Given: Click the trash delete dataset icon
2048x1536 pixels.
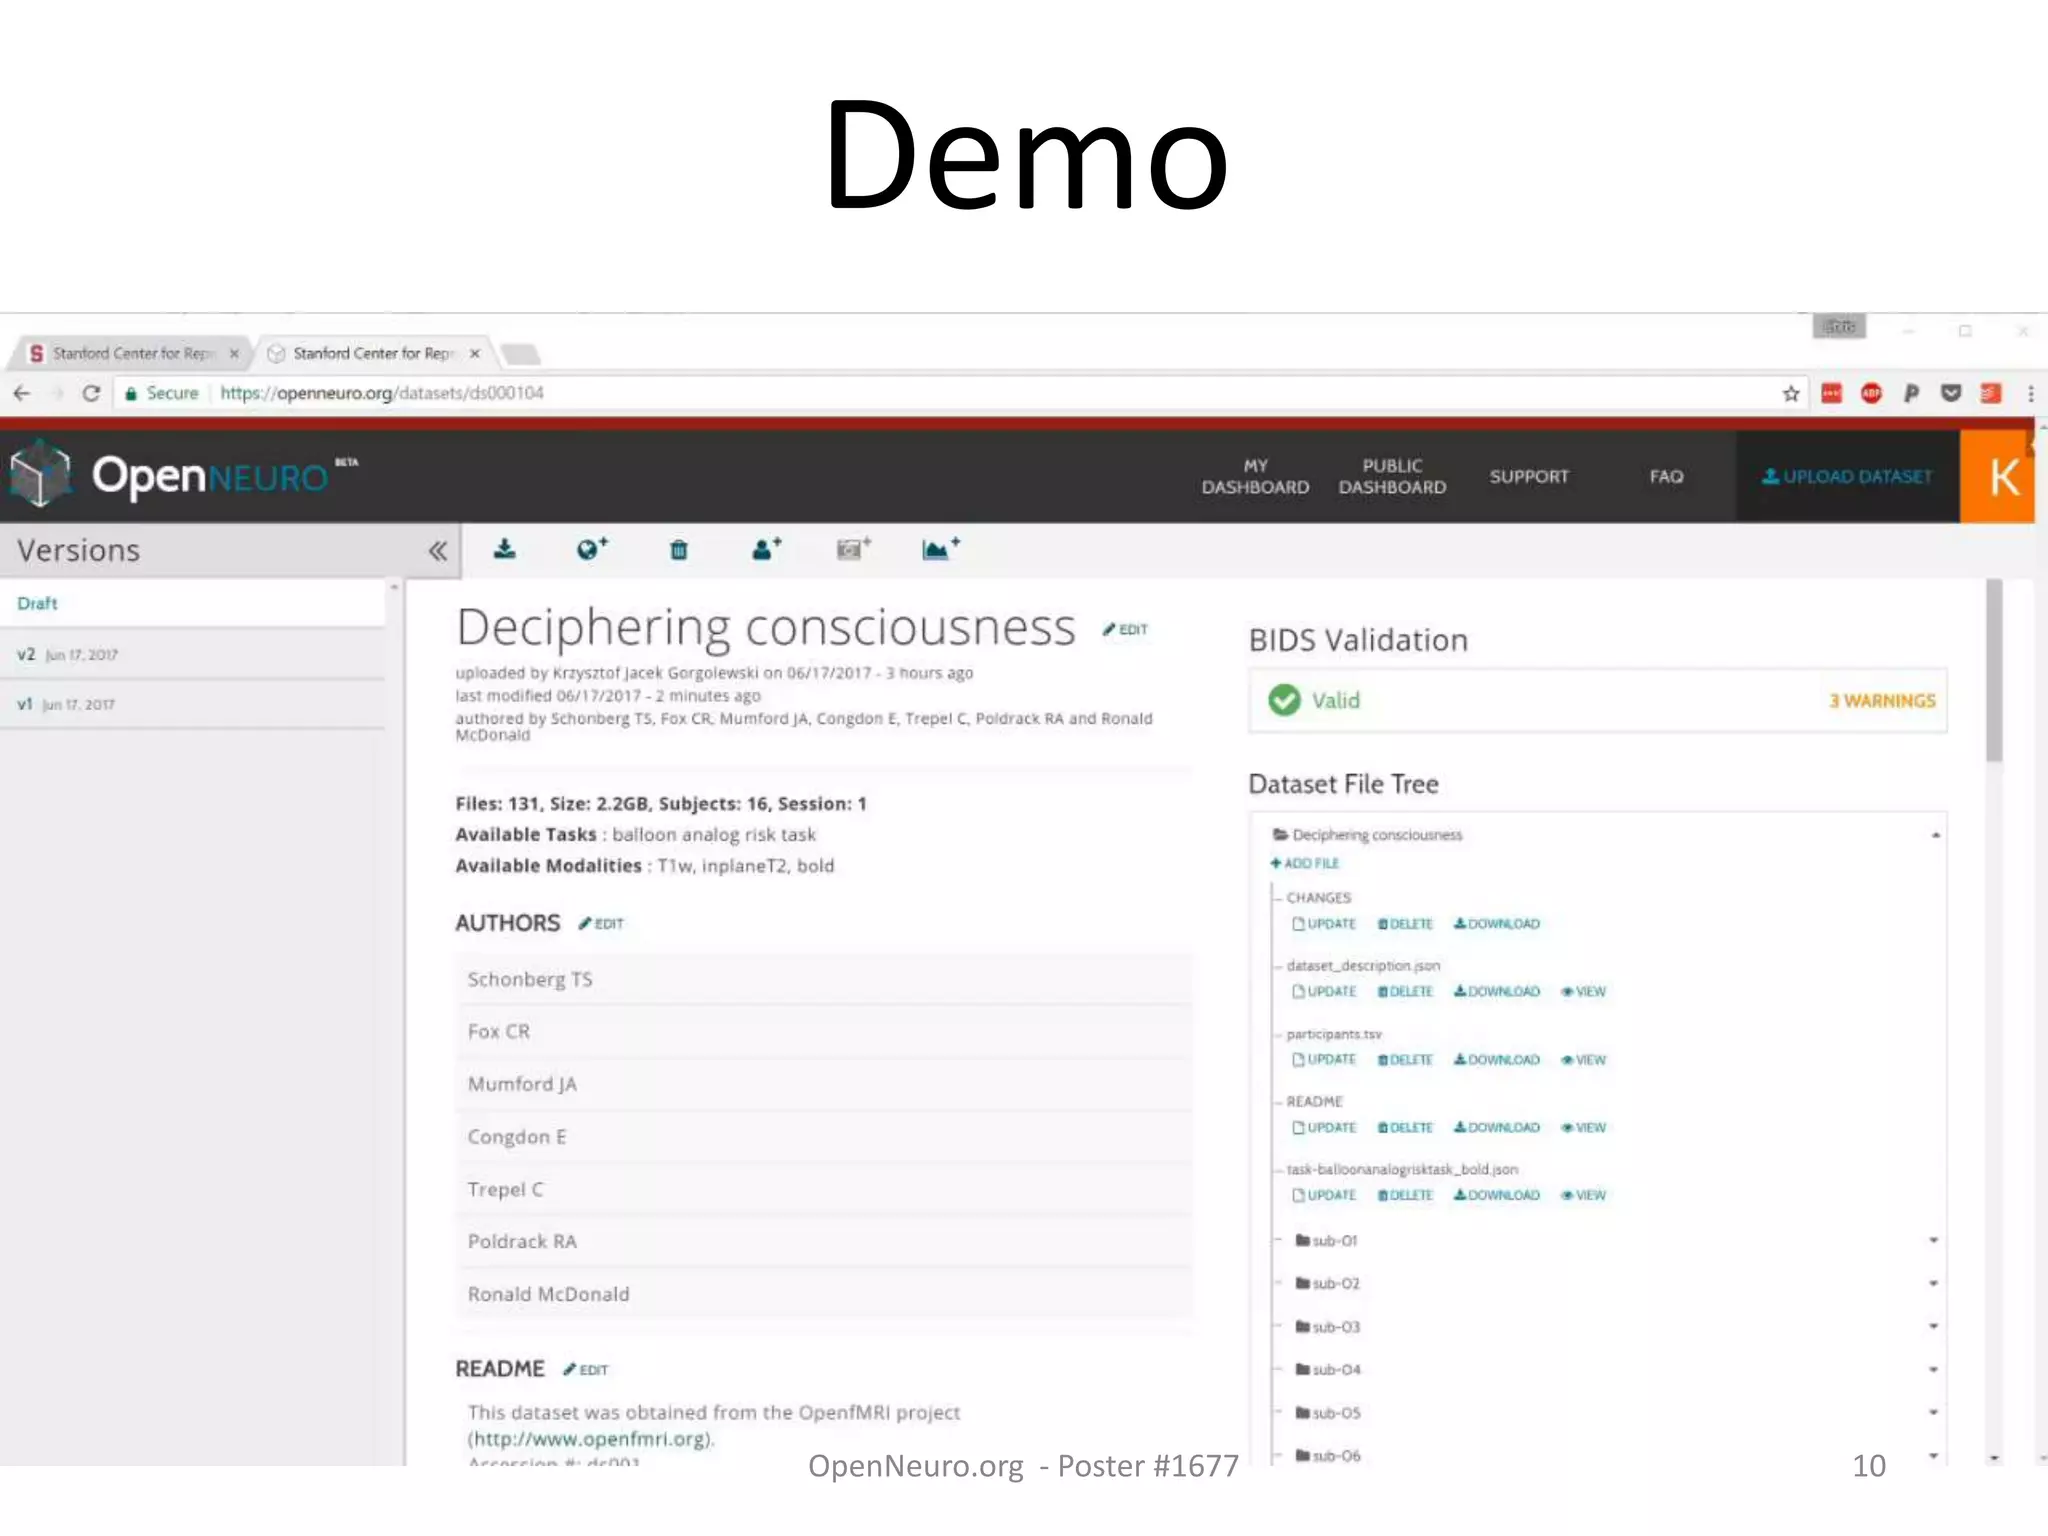Looking at the screenshot, I should coord(678,549).
